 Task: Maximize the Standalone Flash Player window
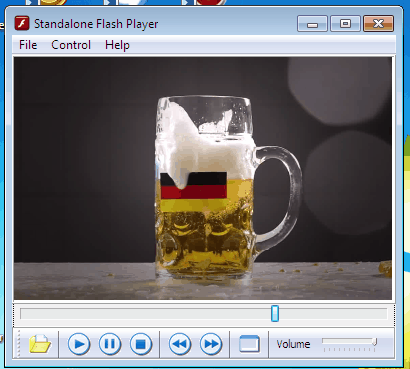[345, 24]
